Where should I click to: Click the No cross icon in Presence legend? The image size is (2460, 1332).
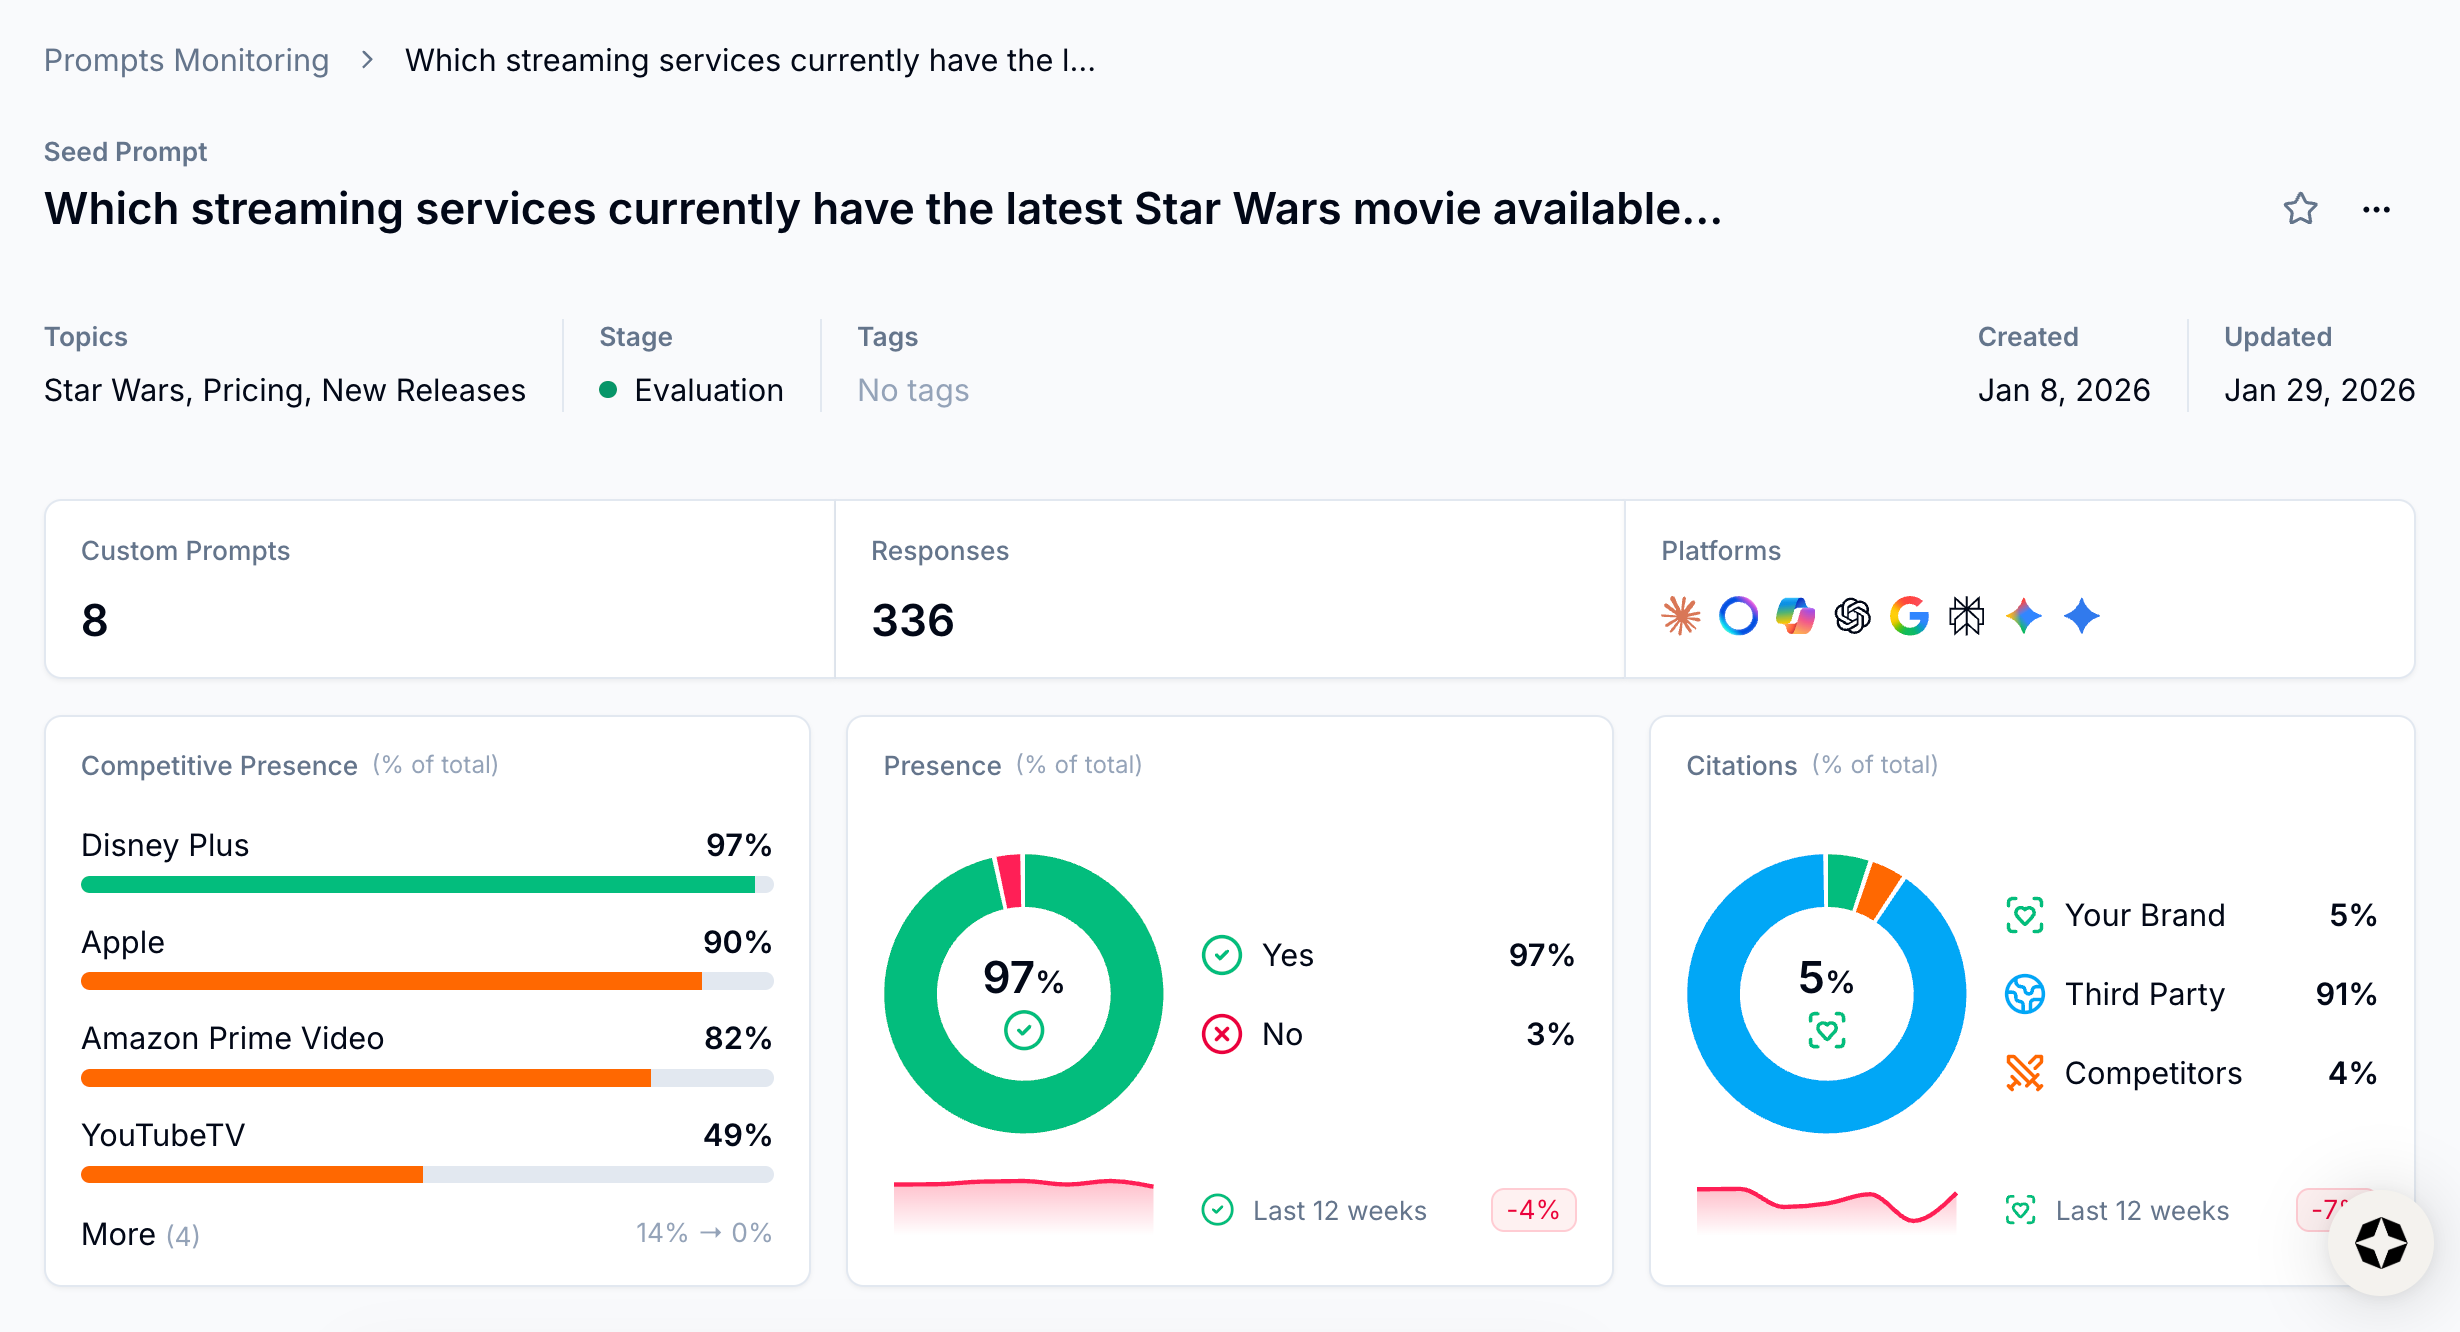[1222, 1034]
